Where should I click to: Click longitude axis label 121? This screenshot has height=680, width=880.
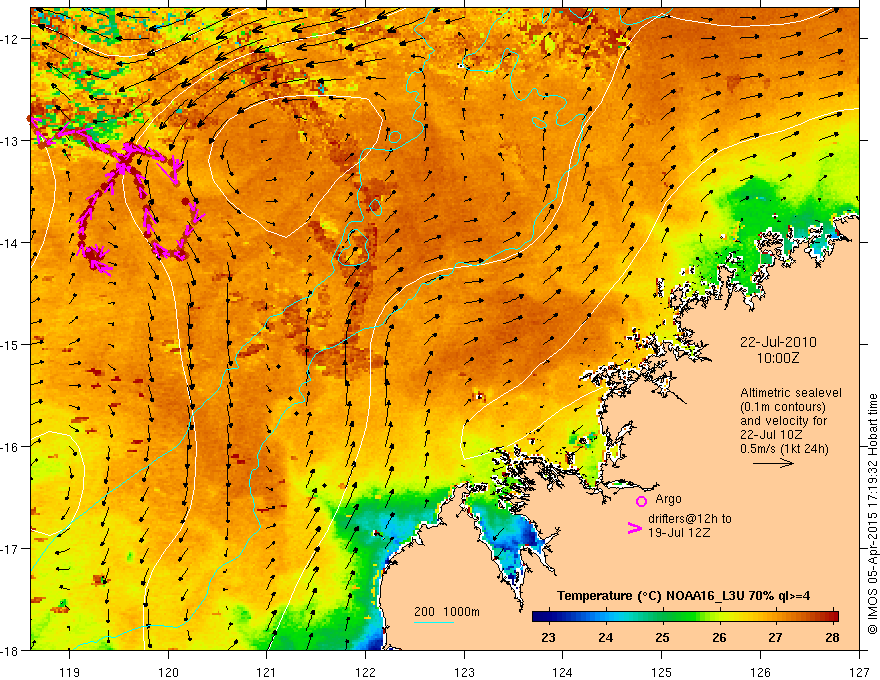pyautogui.click(x=267, y=672)
